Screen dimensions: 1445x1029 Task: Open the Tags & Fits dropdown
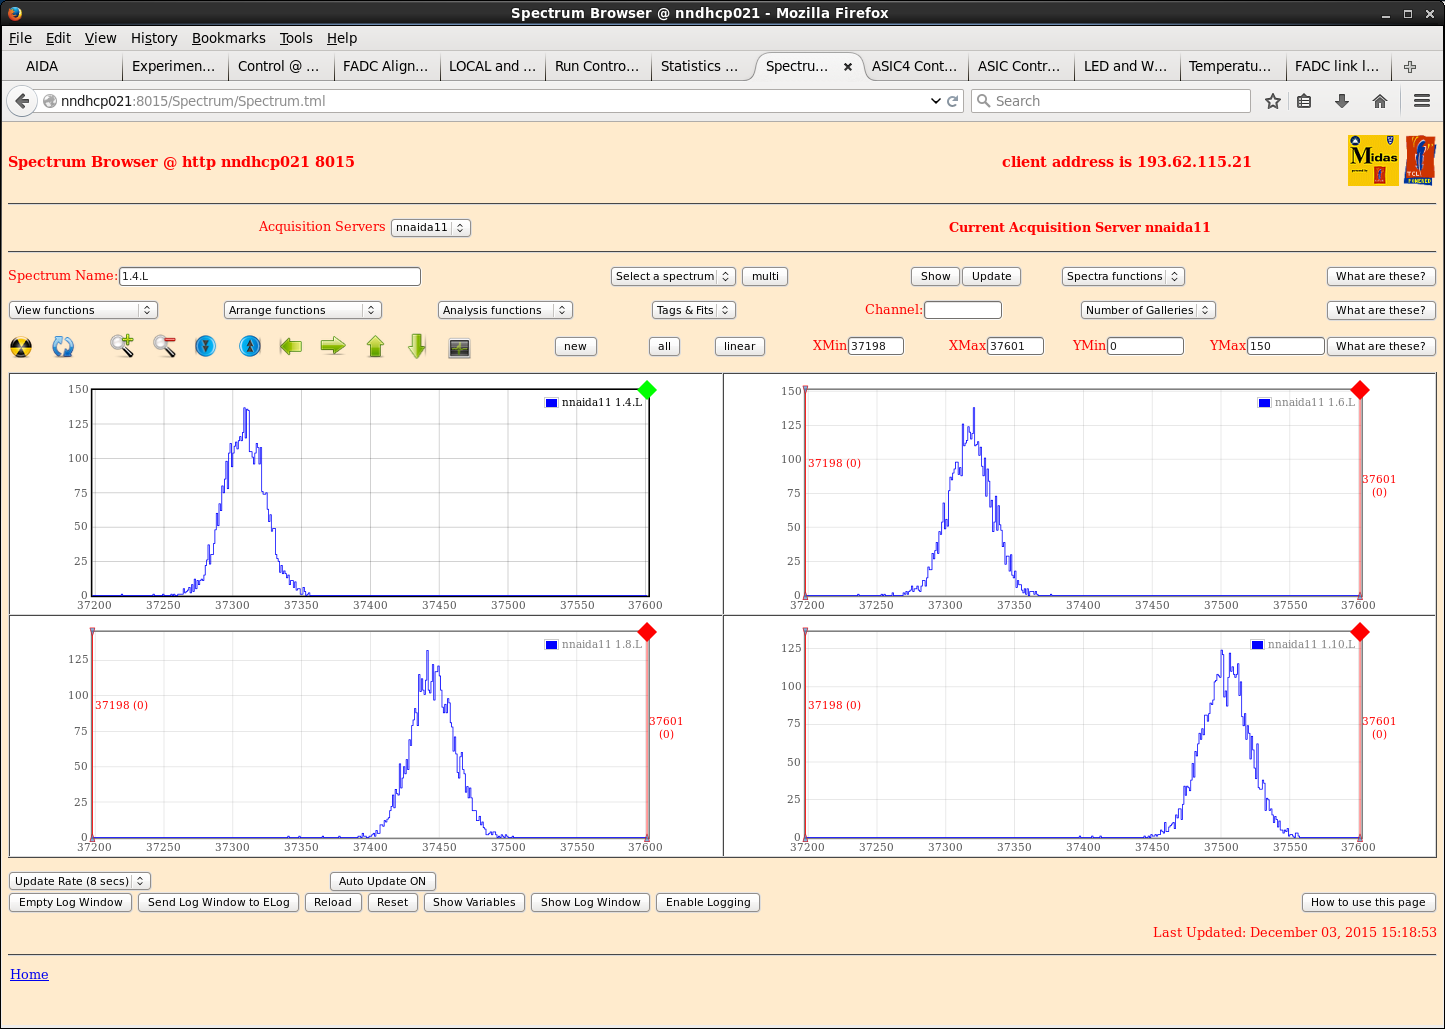(694, 310)
